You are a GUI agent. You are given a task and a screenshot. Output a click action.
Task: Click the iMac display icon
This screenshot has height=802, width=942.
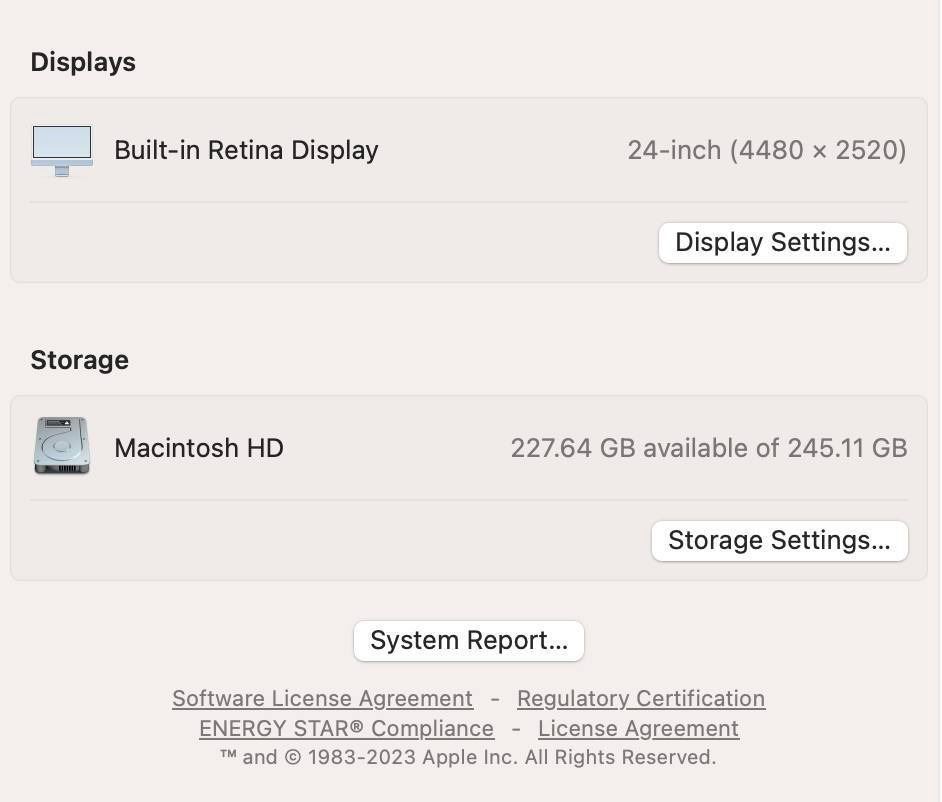(x=62, y=150)
